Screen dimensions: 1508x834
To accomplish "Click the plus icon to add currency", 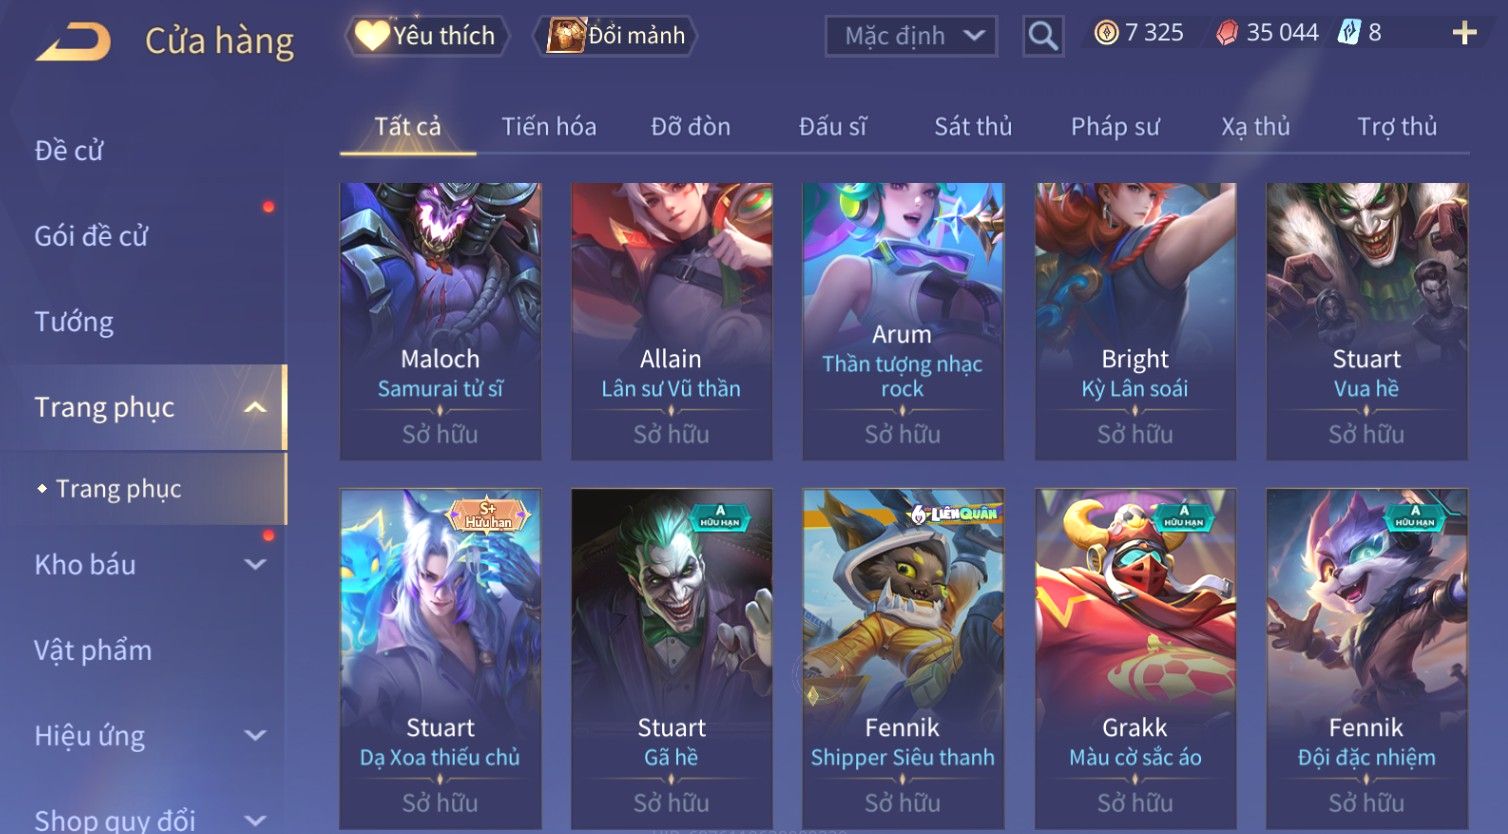I will click(1464, 33).
